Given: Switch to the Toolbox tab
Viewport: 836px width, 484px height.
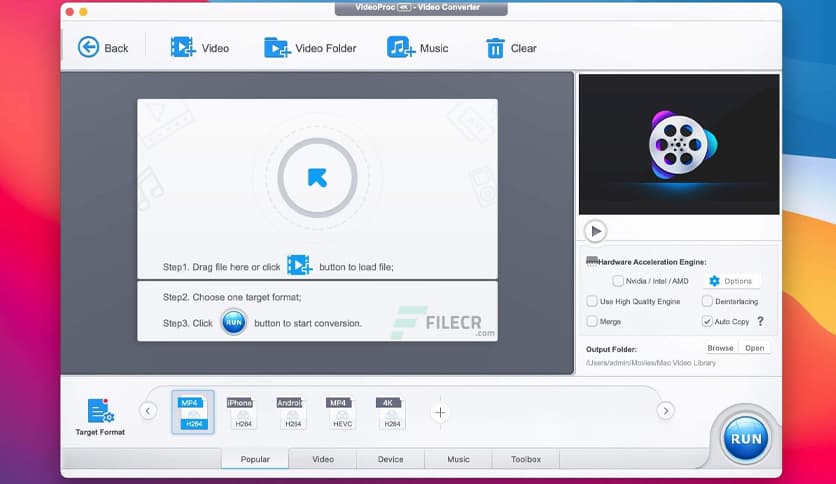Looking at the screenshot, I should [526, 459].
